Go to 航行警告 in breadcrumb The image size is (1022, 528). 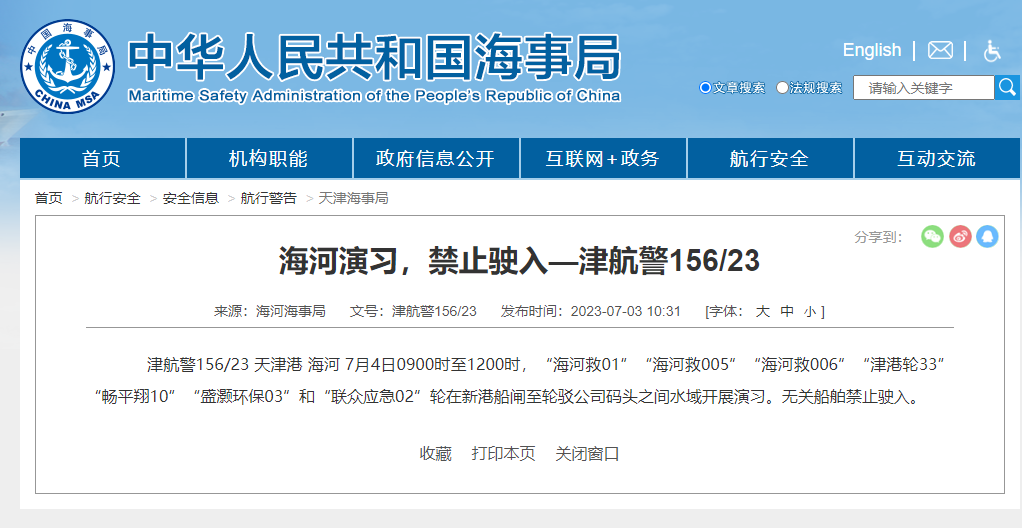tap(269, 198)
